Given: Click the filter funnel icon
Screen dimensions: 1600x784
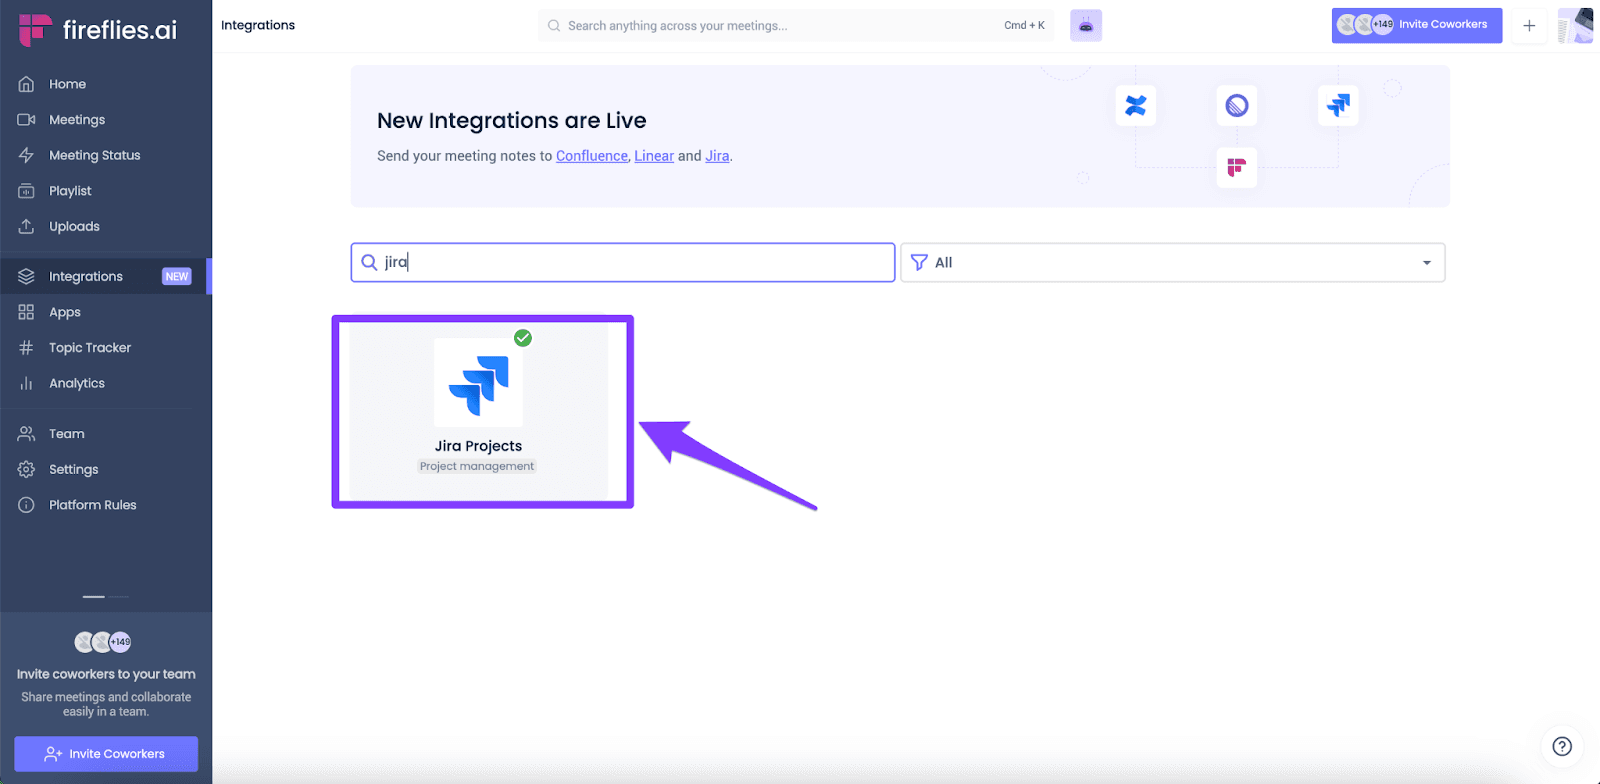Looking at the screenshot, I should [x=919, y=262].
